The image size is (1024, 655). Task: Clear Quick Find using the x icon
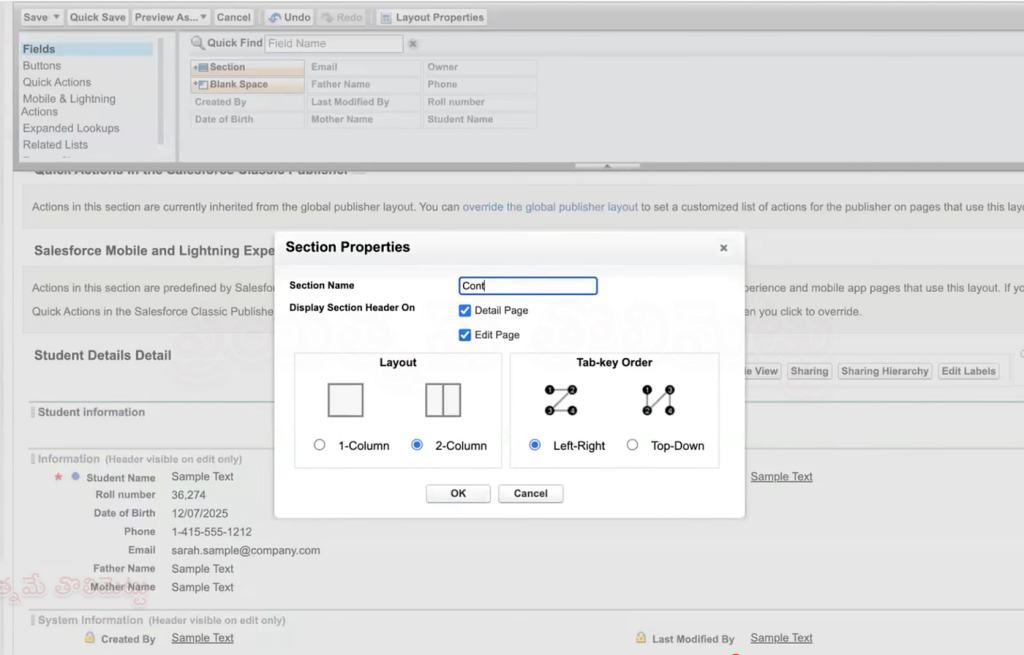point(413,44)
